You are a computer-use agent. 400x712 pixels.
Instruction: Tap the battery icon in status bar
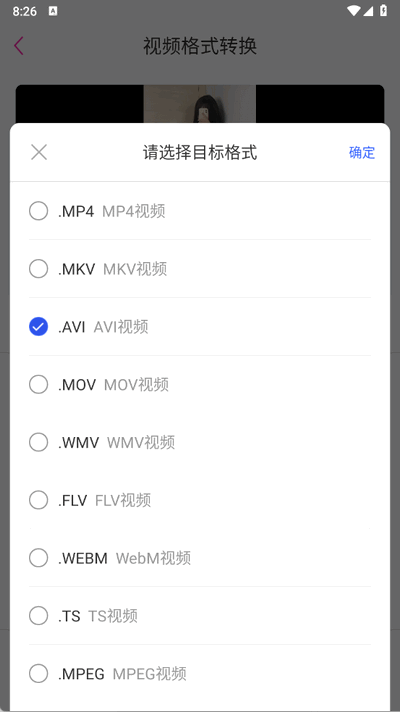tap(384, 10)
